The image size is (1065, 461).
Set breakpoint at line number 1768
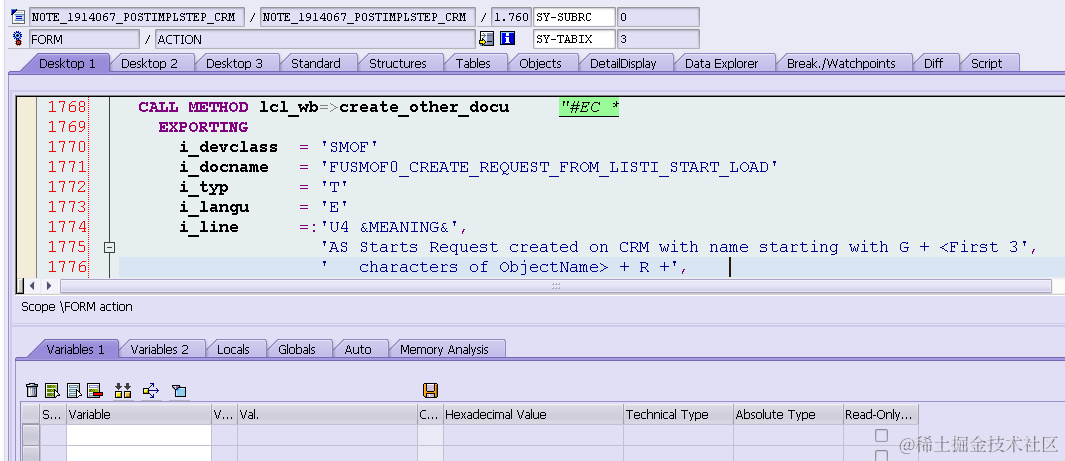(67, 107)
